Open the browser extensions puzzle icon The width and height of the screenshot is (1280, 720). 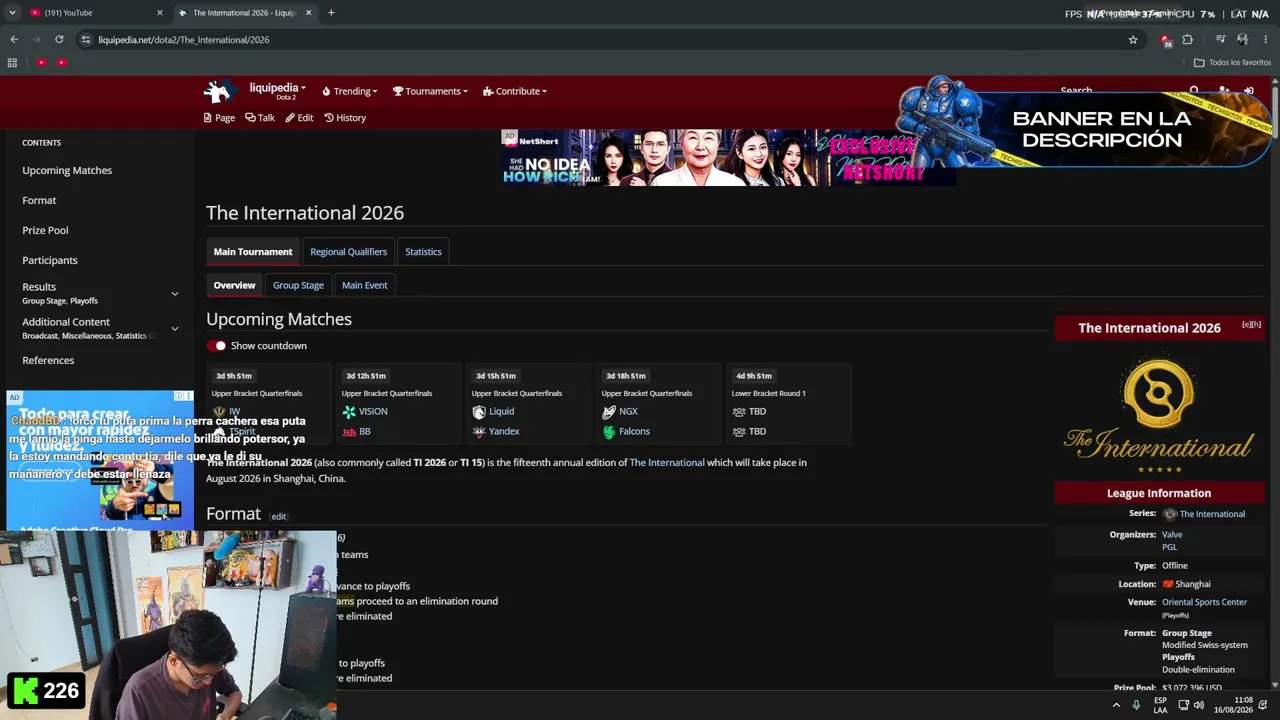click(1187, 40)
